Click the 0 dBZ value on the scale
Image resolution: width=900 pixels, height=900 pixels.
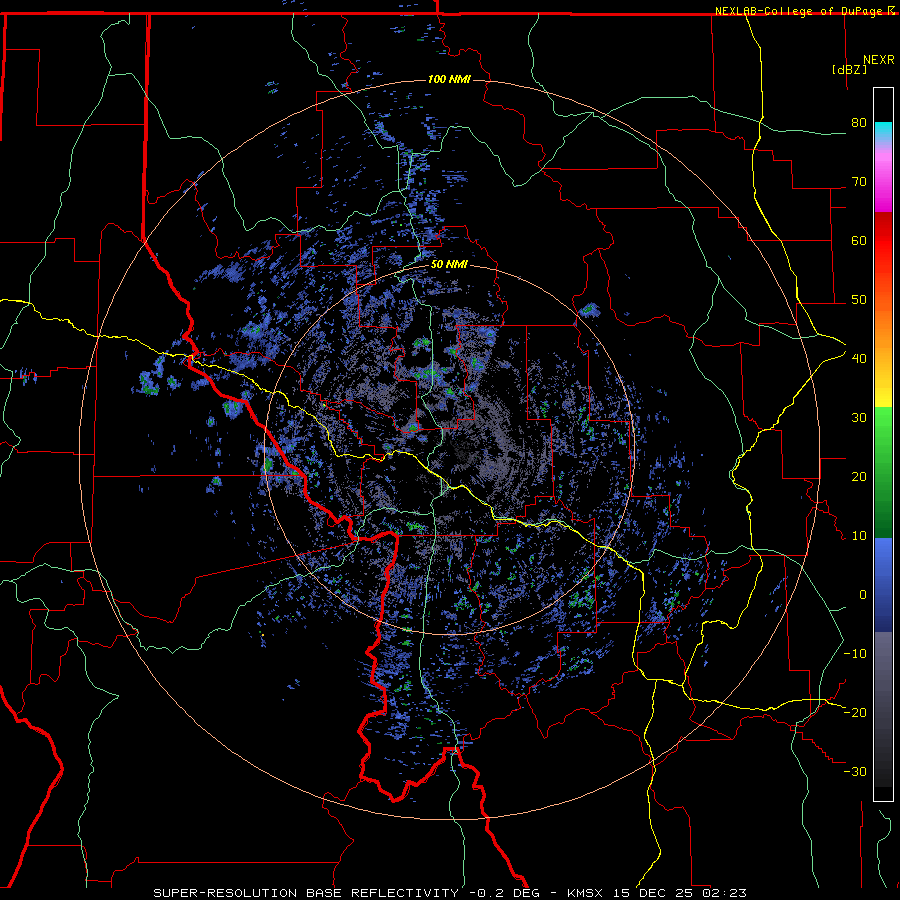[x=863, y=595]
